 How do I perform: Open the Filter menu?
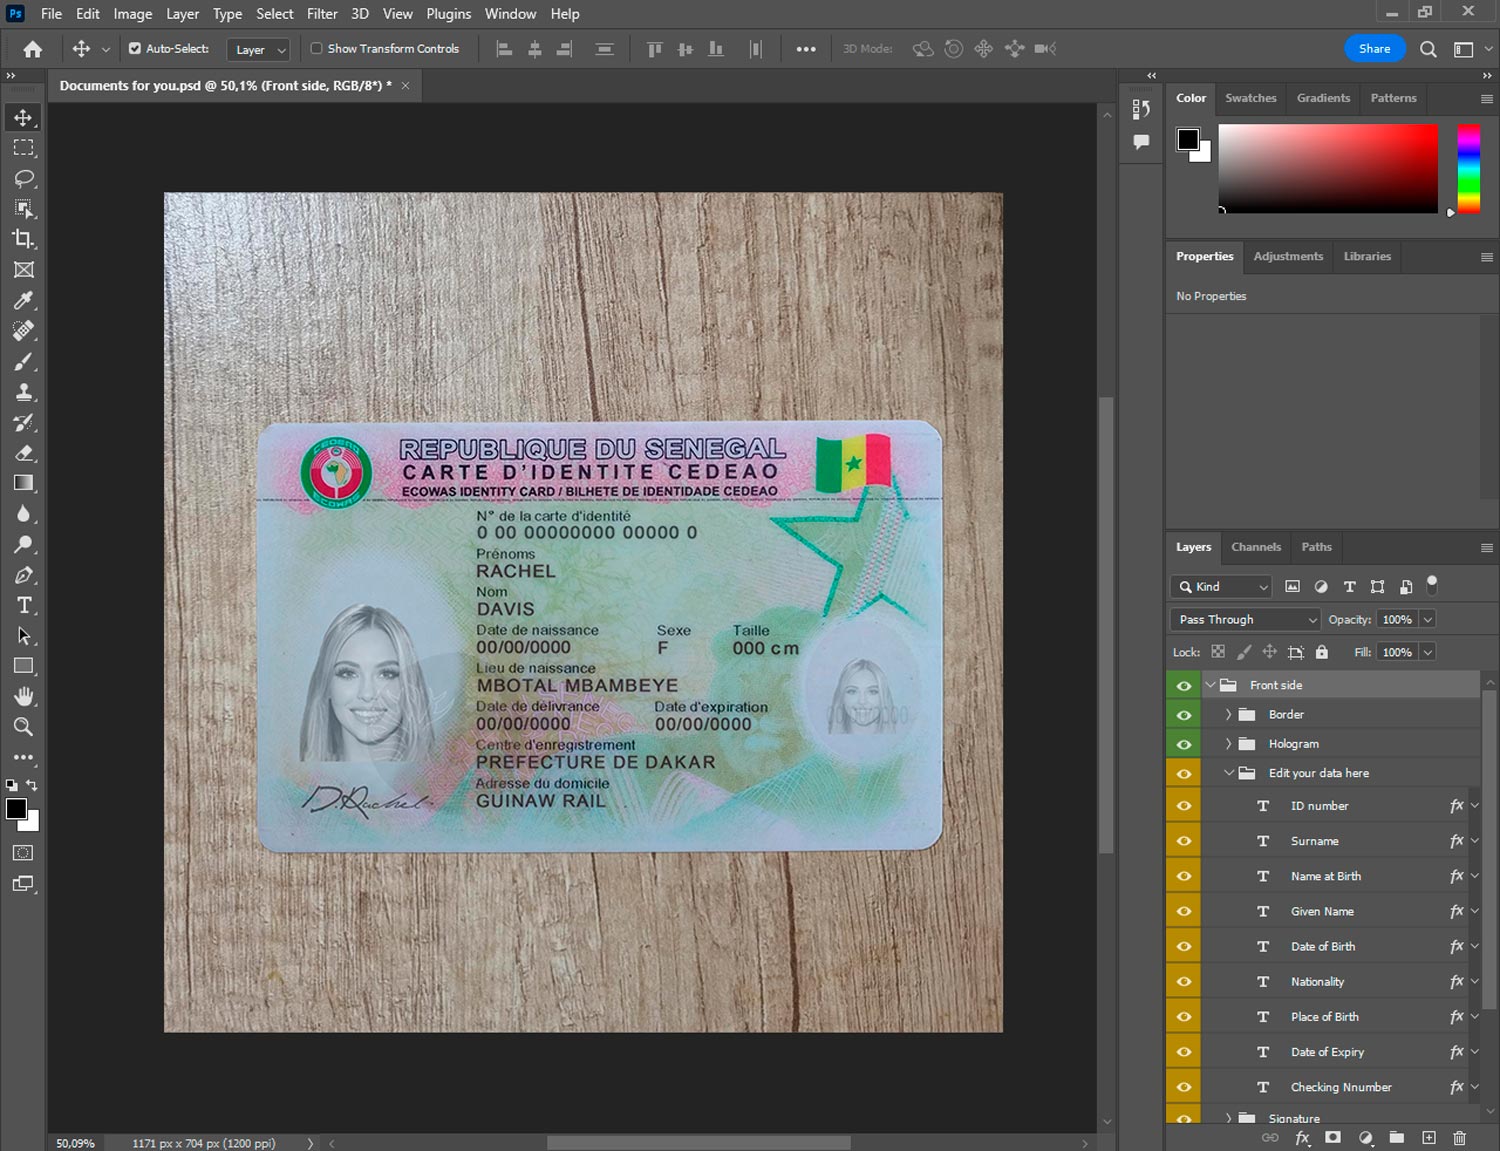click(x=322, y=14)
